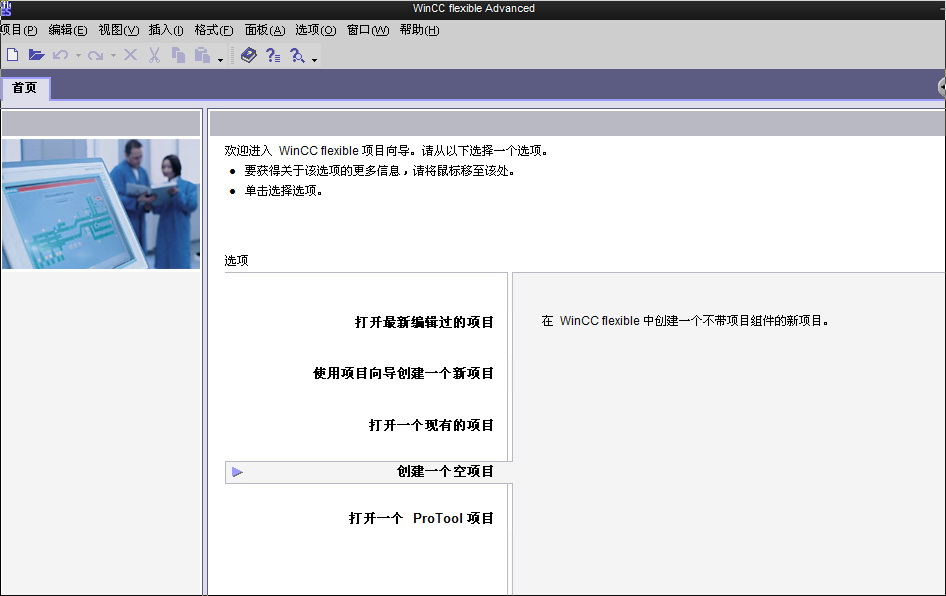Click the operators photo thumbnail at left
The width and height of the screenshot is (946, 596).
click(x=101, y=204)
